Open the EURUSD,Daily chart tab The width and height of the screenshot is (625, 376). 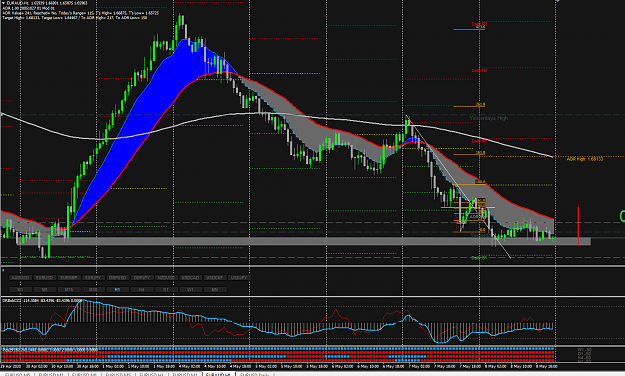coord(255,374)
